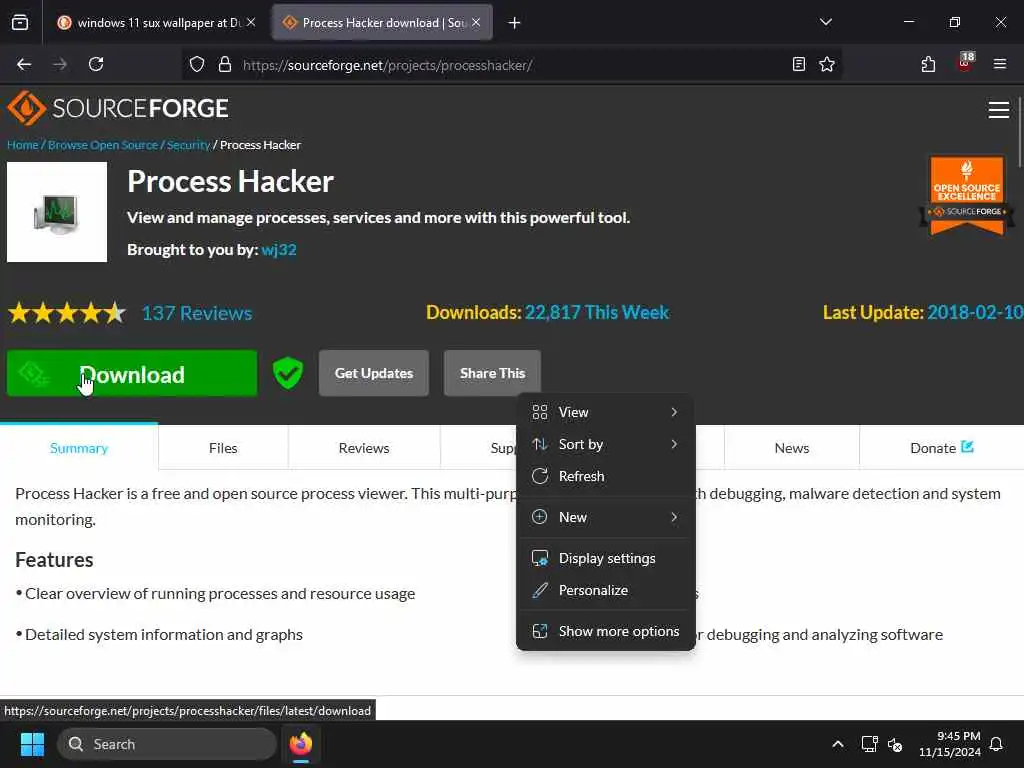The image size is (1024, 768).
Task: Toggle reader view icon in address bar
Action: (x=798, y=64)
